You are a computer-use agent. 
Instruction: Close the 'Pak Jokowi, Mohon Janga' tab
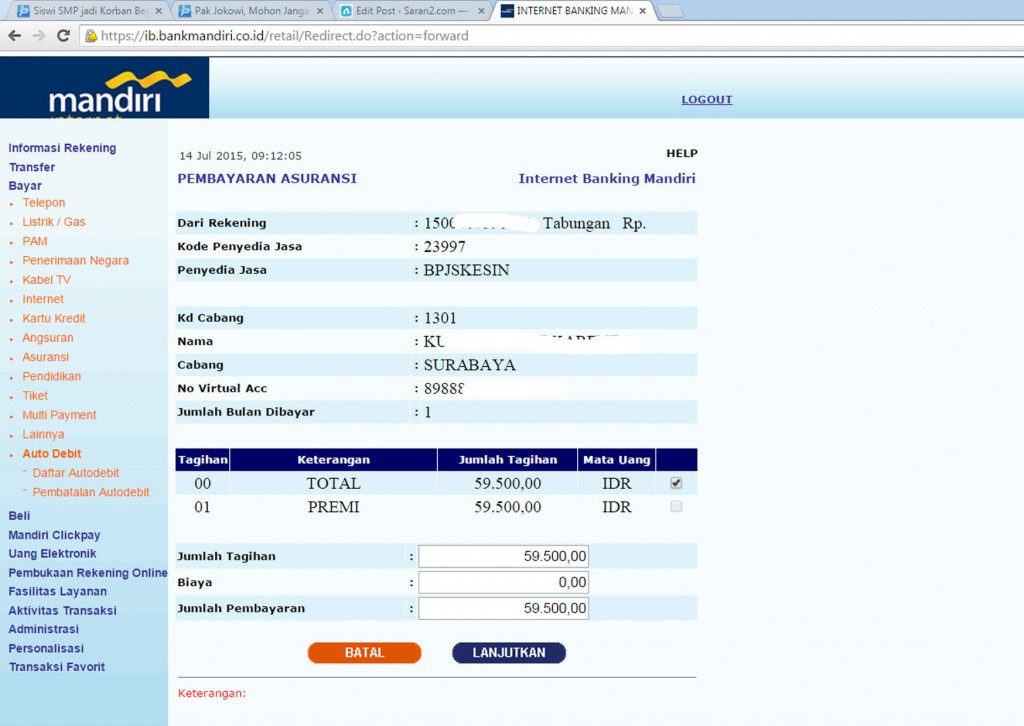coord(320,11)
